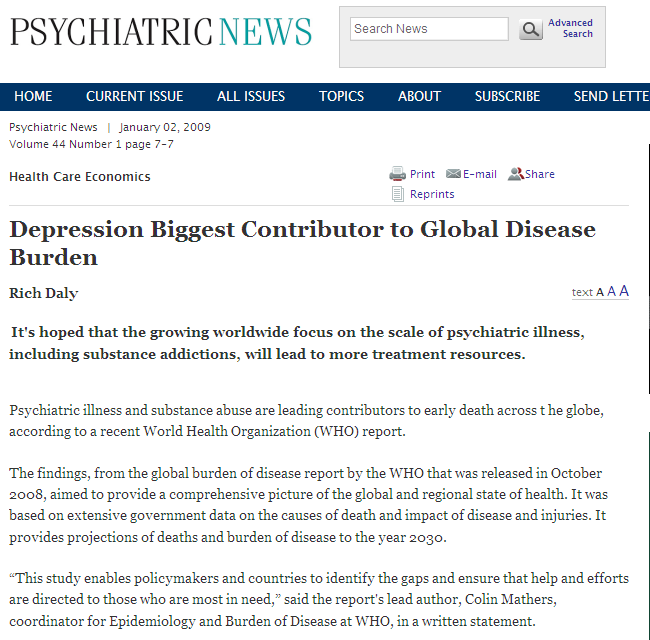Open the SEND LETTER menu item
Screen dimensions: 650x640
point(611,96)
